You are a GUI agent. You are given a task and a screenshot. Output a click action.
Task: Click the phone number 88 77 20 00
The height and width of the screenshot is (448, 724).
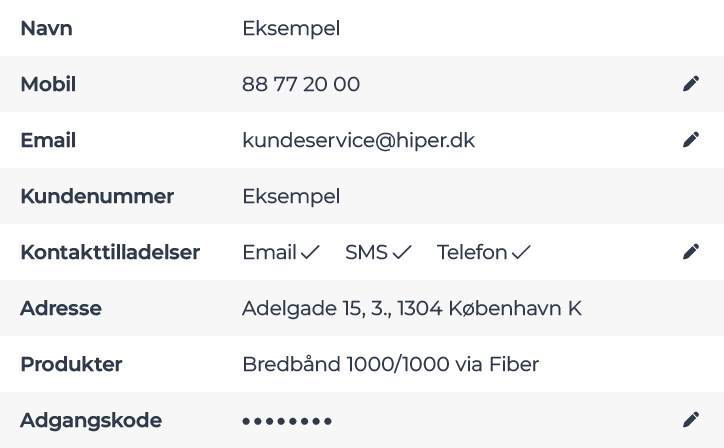click(x=301, y=85)
